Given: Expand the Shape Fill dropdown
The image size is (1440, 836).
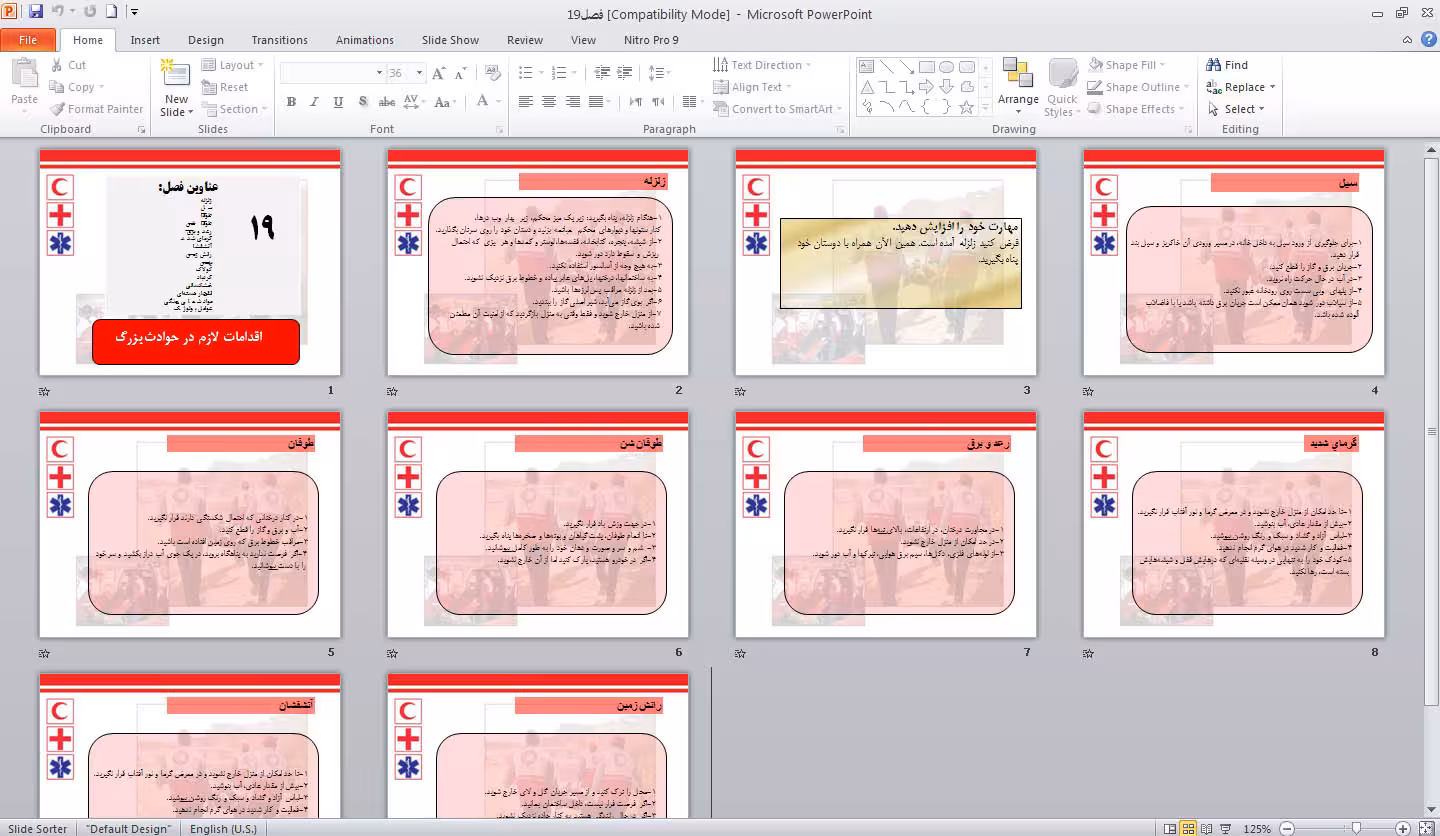Looking at the screenshot, I should [x=1128, y=65].
